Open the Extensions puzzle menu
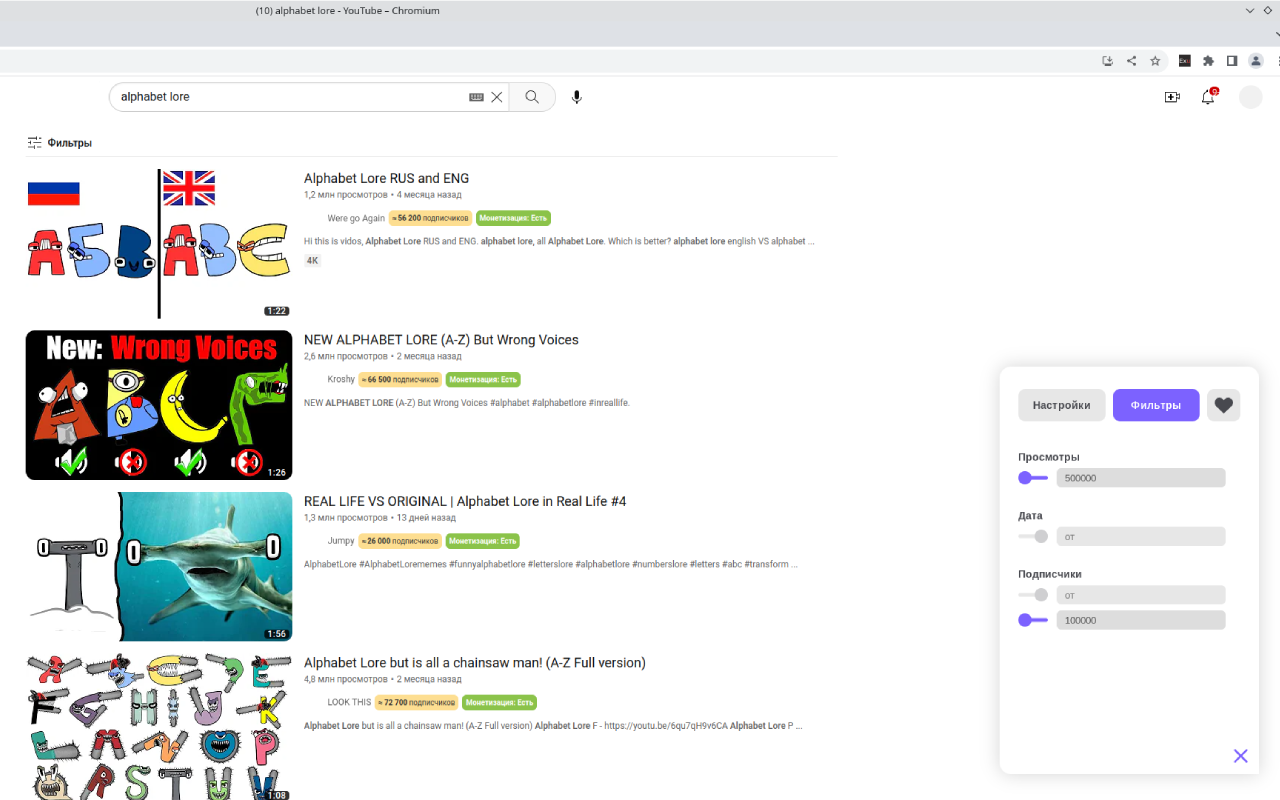This screenshot has width=1280, height=800. pos(1208,61)
